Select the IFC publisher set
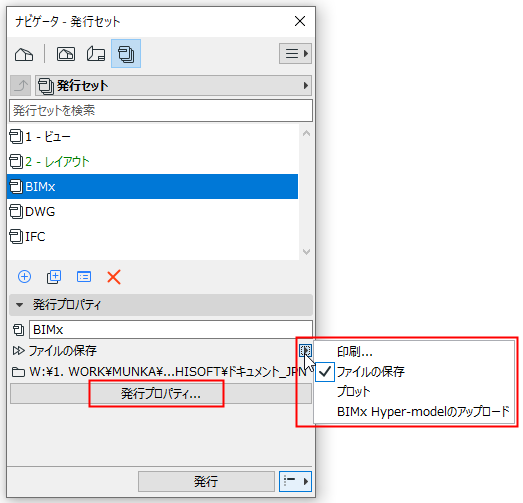Image resolution: width=523 pixels, height=503 pixels. point(152,236)
